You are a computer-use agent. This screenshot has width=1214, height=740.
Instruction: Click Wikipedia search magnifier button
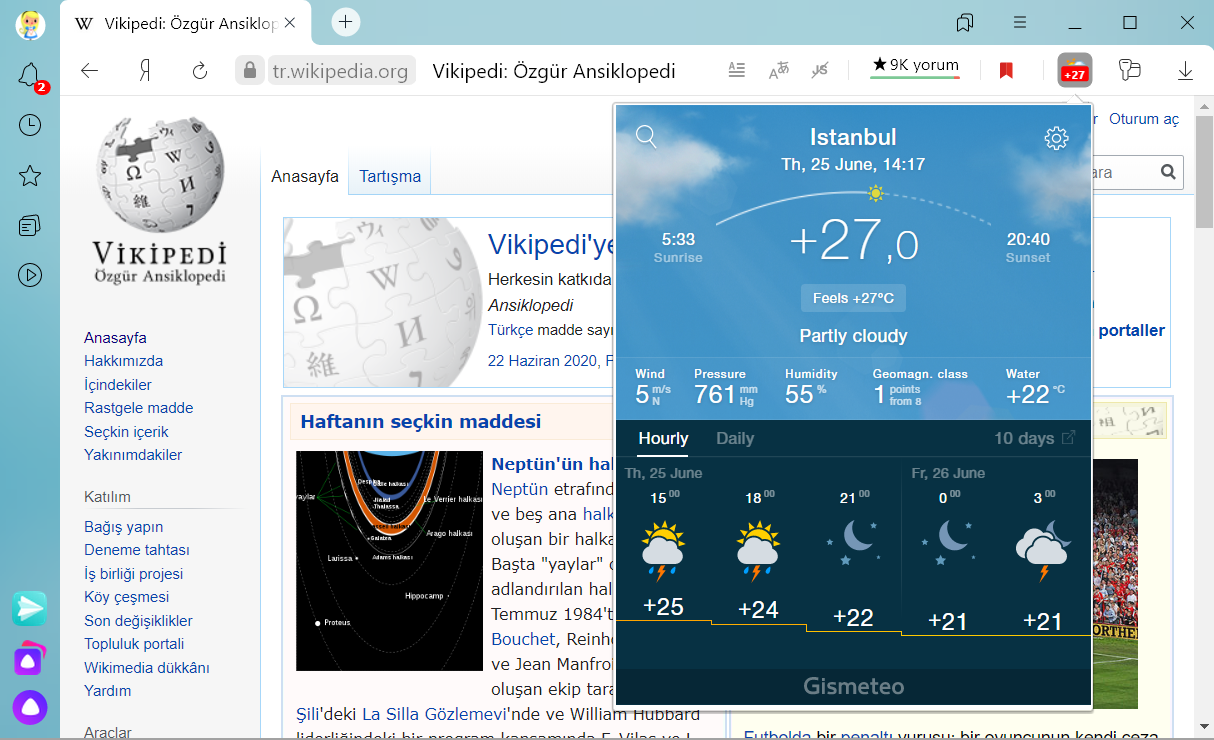[x=1168, y=172]
